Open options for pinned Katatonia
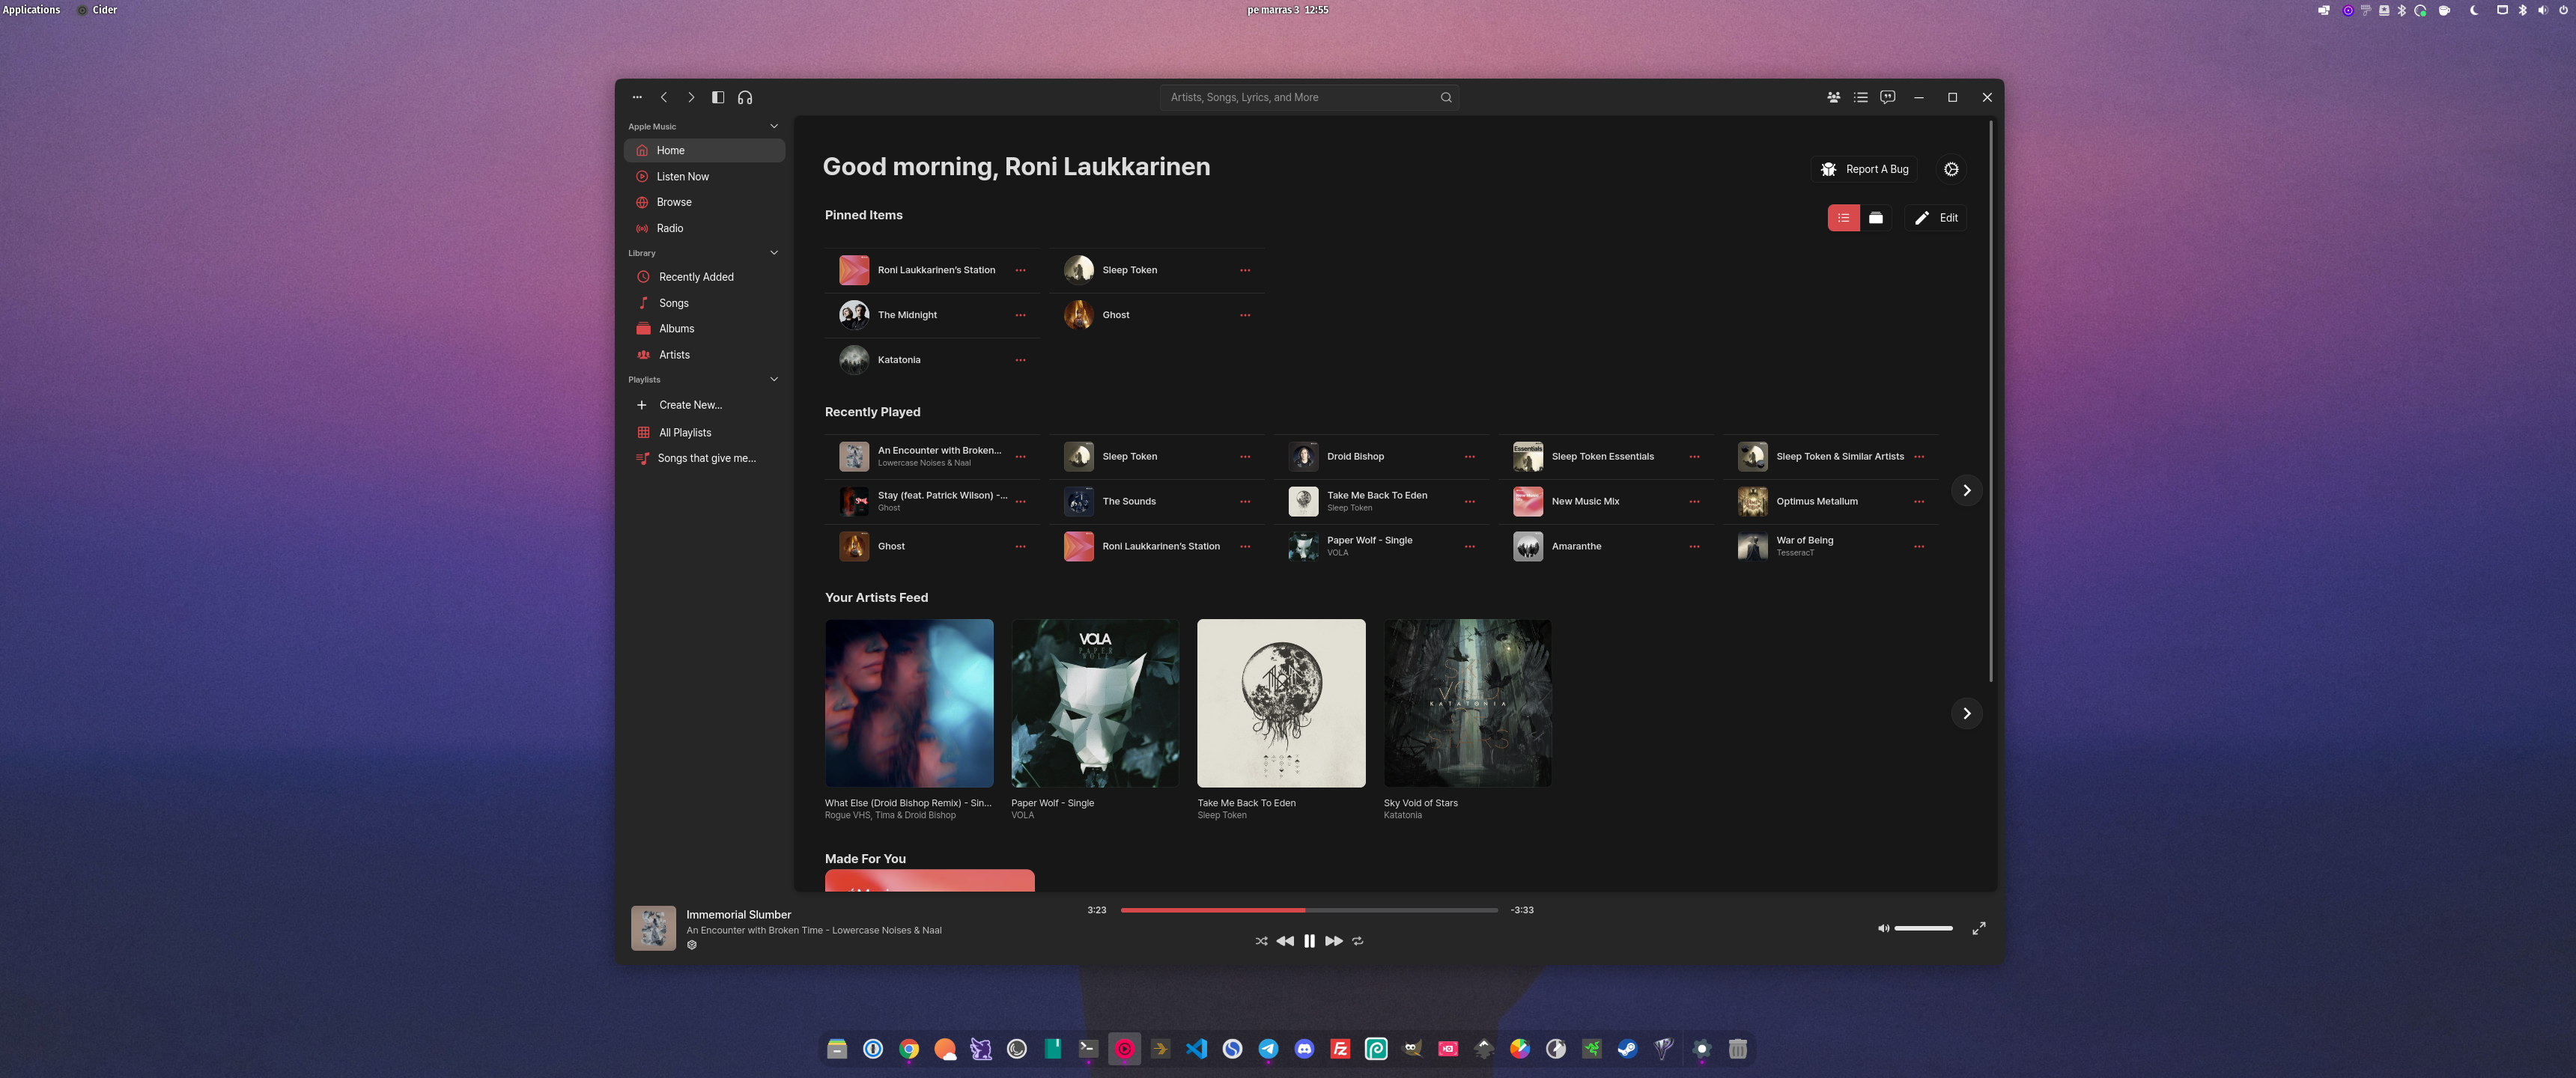This screenshot has width=2576, height=1078. click(1020, 360)
